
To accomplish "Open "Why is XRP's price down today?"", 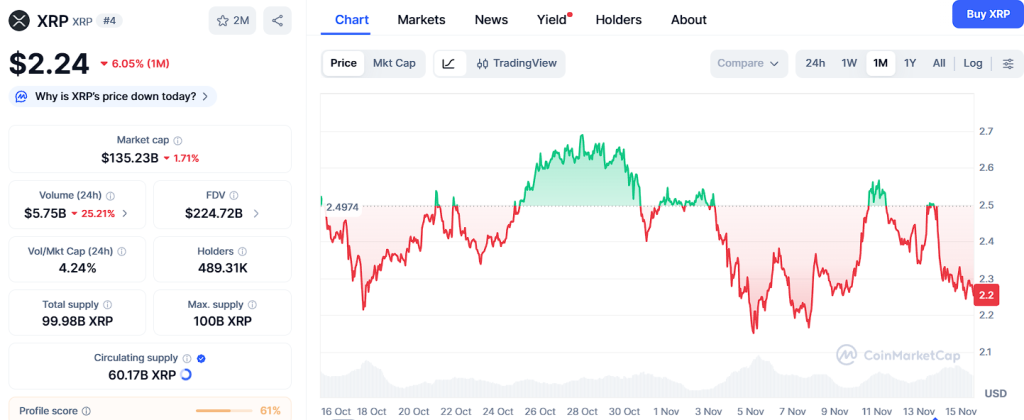I will (113, 96).
